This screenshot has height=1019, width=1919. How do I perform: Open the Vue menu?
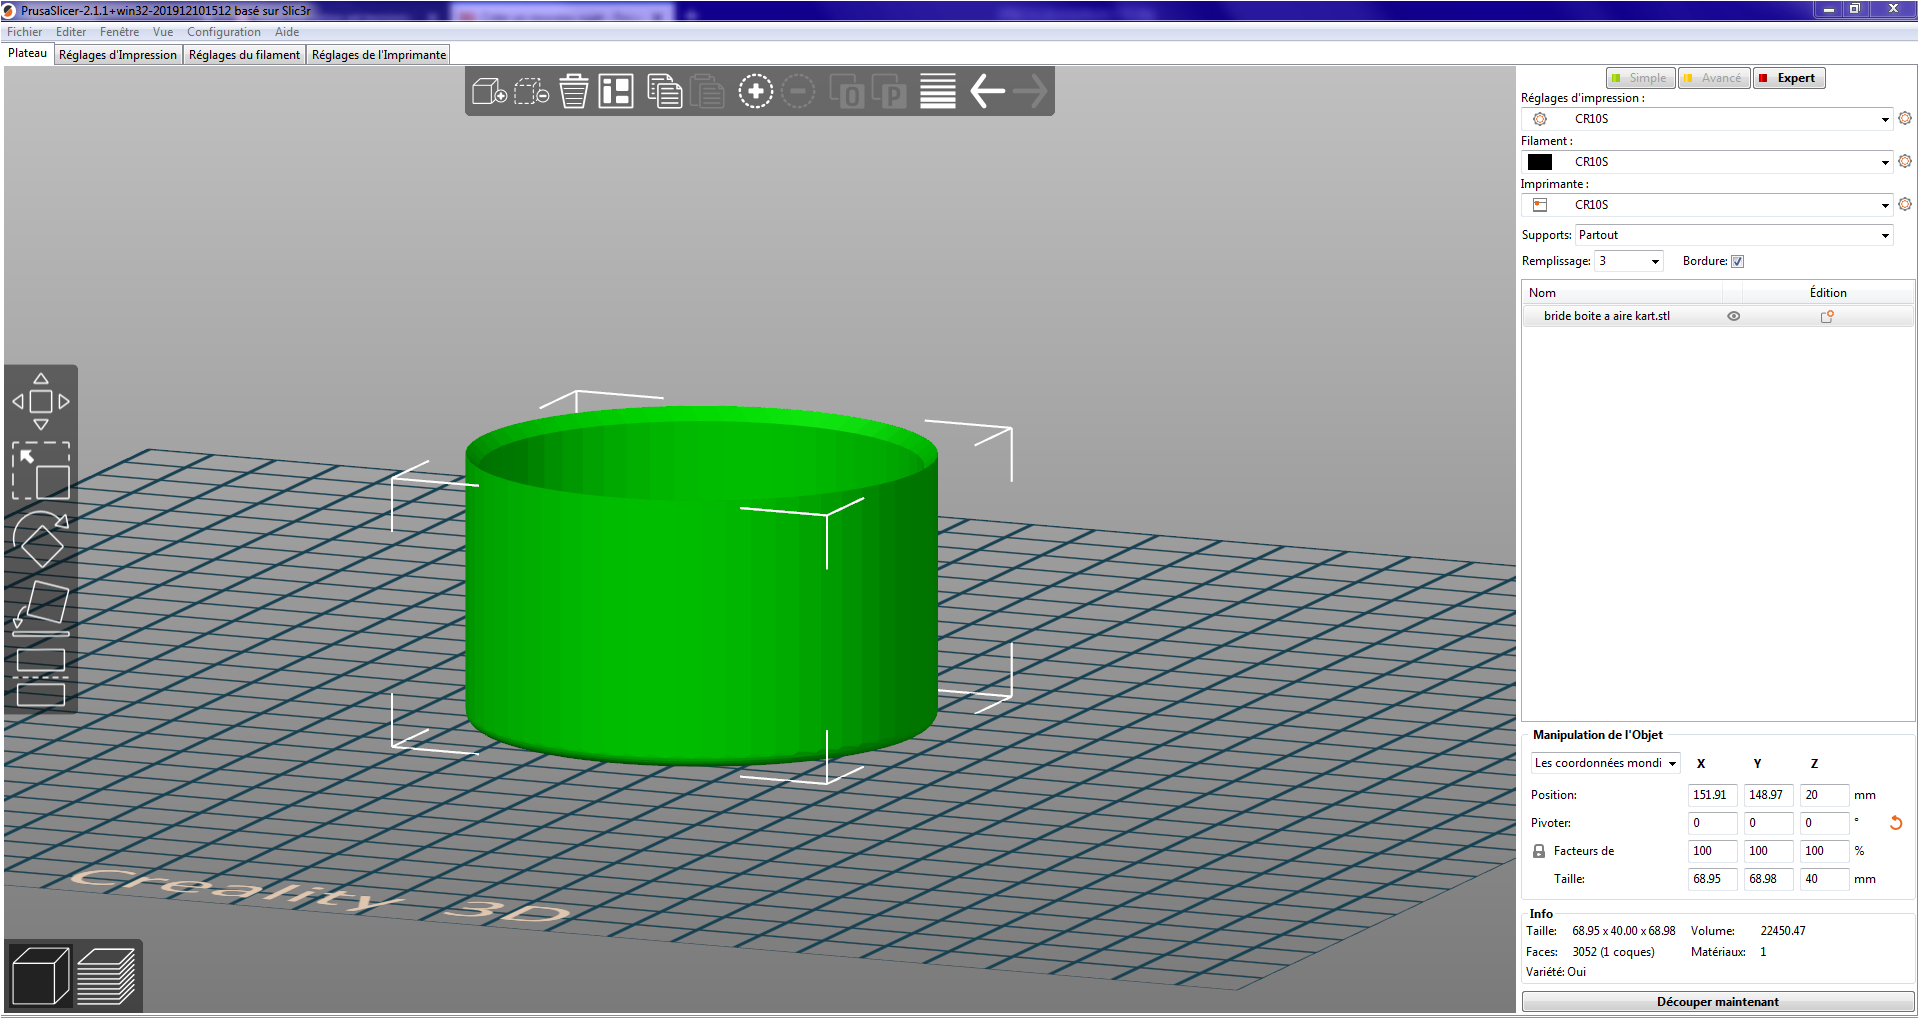pyautogui.click(x=163, y=32)
